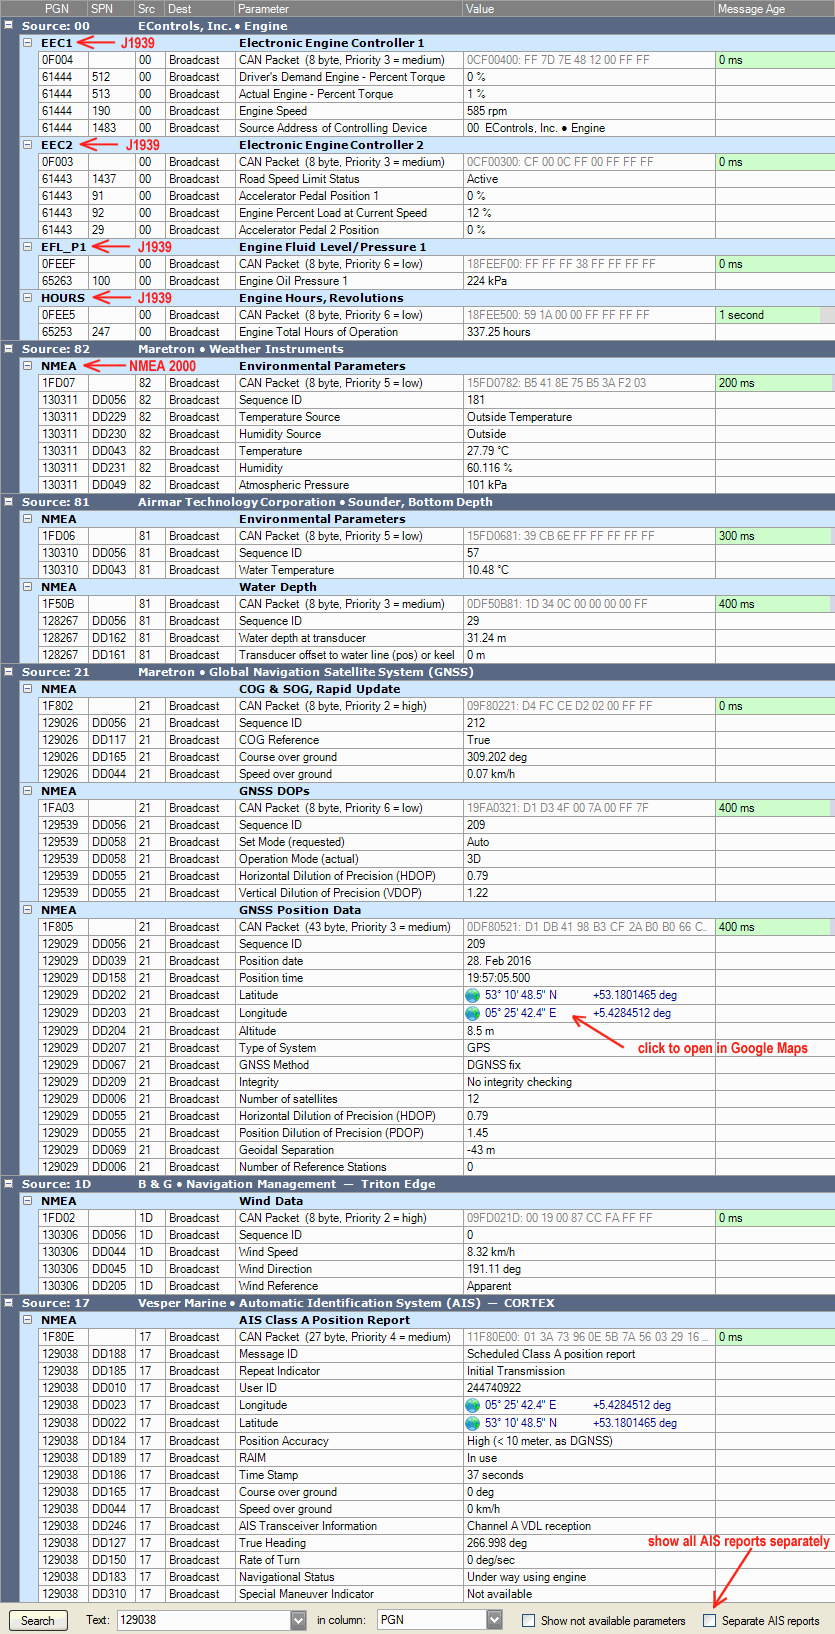Image resolution: width=835 pixels, height=1634 pixels.
Task: Collapse the Source: 17 Vesper Marine group
Action: pyautogui.click(x=9, y=1303)
